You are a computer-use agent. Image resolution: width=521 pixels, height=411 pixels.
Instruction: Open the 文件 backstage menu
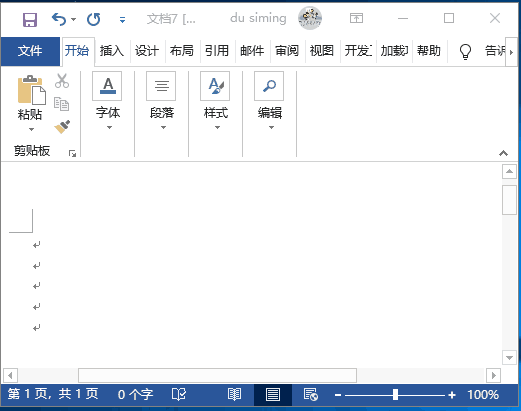click(30, 51)
